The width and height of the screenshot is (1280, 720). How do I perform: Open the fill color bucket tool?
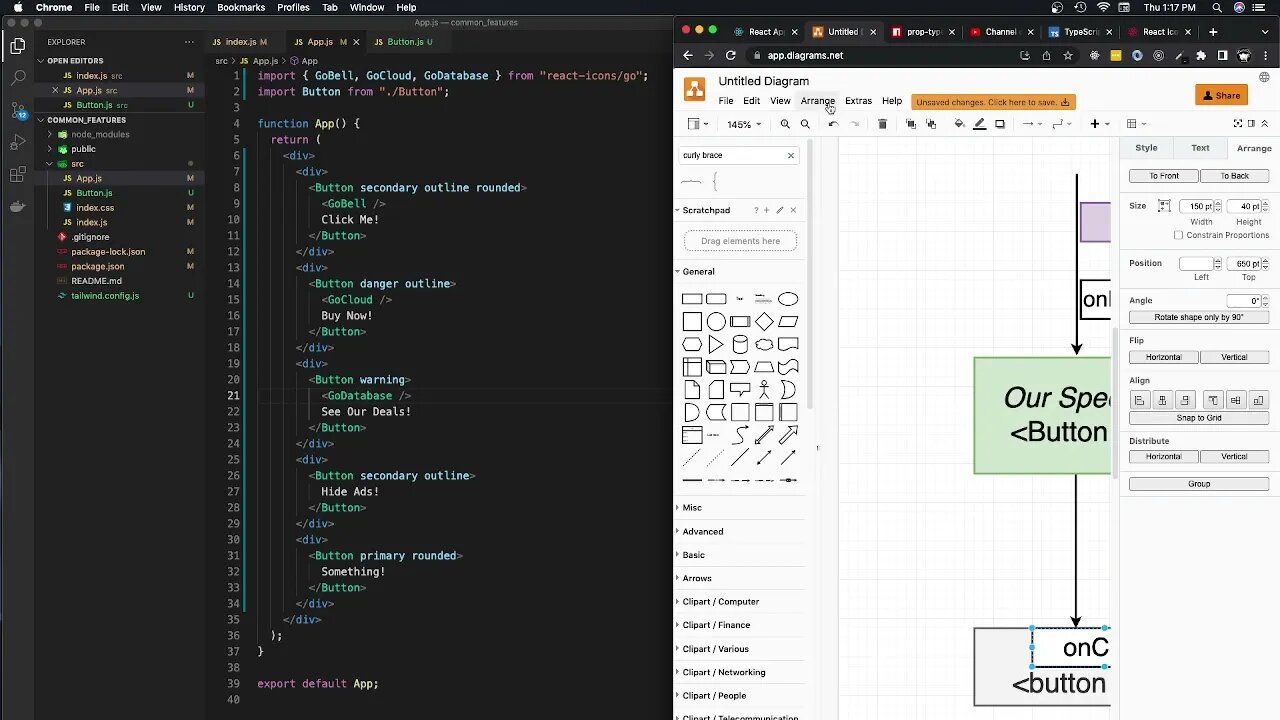pyautogui.click(x=960, y=124)
